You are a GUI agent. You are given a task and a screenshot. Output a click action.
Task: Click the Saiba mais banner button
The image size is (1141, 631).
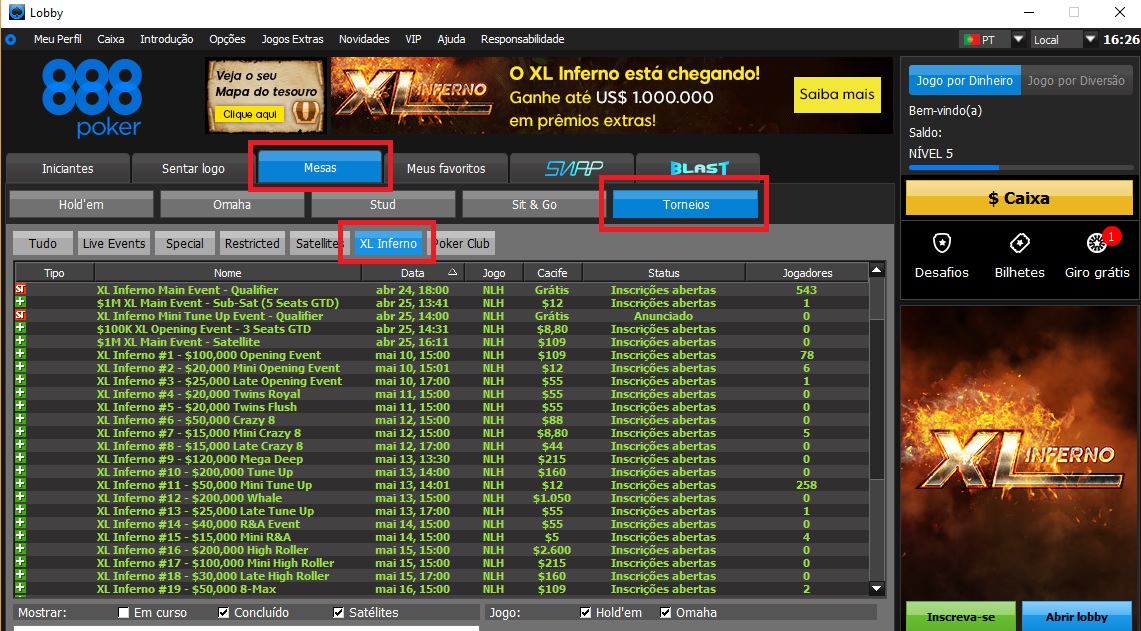tap(837, 95)
